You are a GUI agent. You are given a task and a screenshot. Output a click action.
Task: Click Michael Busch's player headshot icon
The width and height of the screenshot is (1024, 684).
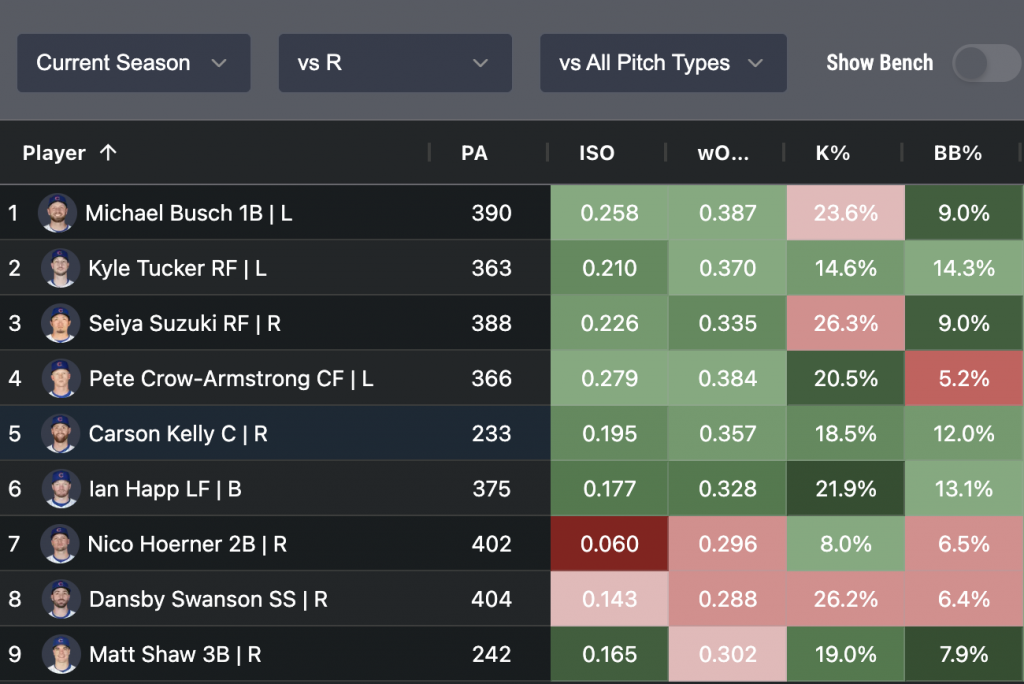pyautogui.click(x=57, y=213)
